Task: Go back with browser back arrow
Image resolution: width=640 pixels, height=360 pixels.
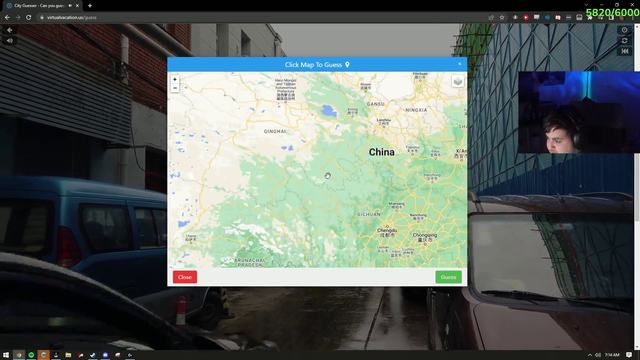Action: point(7,17)
